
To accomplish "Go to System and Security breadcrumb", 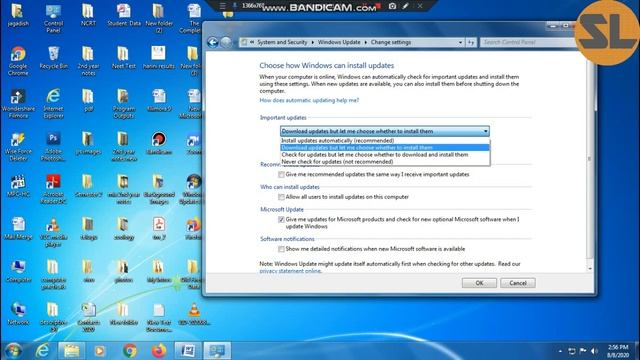I will coord(282,42).
